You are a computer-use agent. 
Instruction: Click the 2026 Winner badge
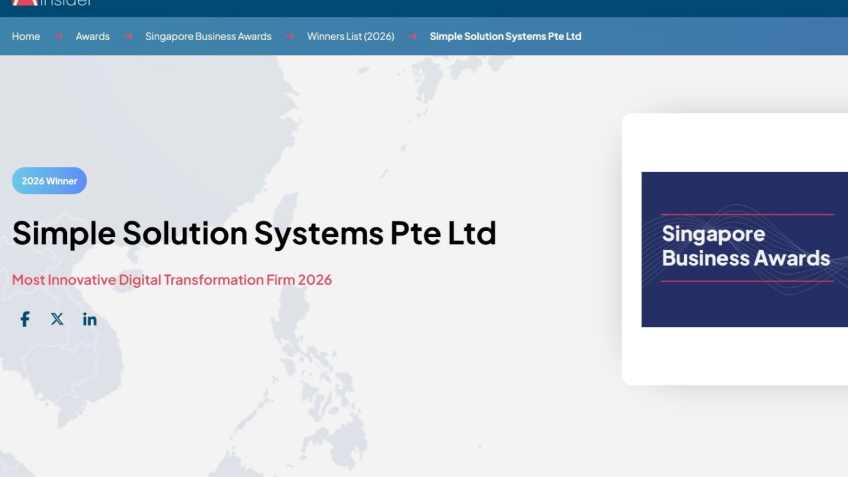tap(49, 181)
